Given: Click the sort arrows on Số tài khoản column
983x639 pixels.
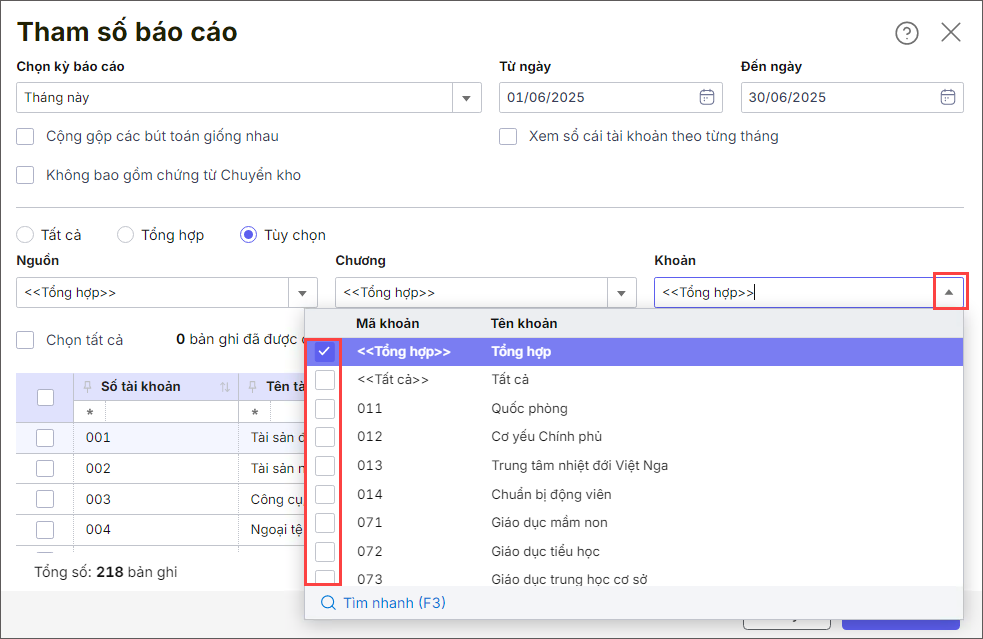Looking at the screenshot, I should pos(225,387).
